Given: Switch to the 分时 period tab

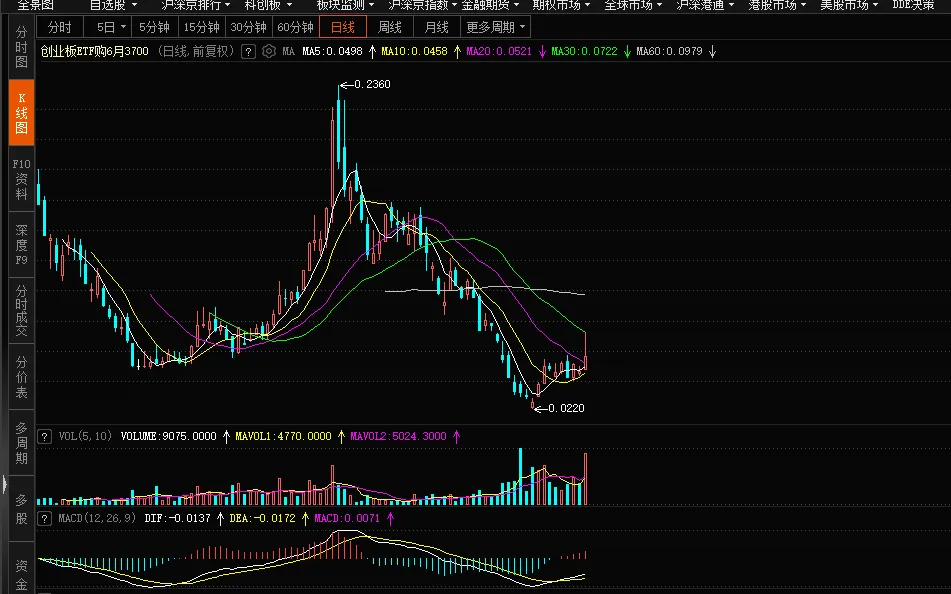Looking at the screenshot, I should (x=59, y=27).
